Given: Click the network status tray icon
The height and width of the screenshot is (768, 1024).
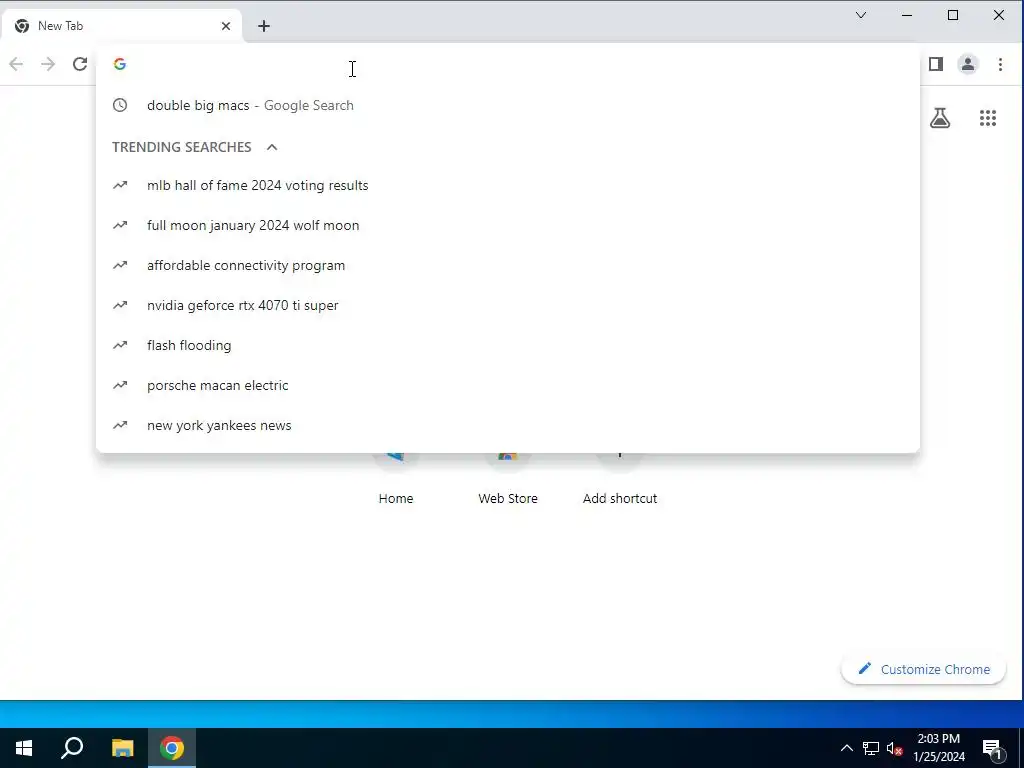Looking at the screenshot, I should point(871,748).
